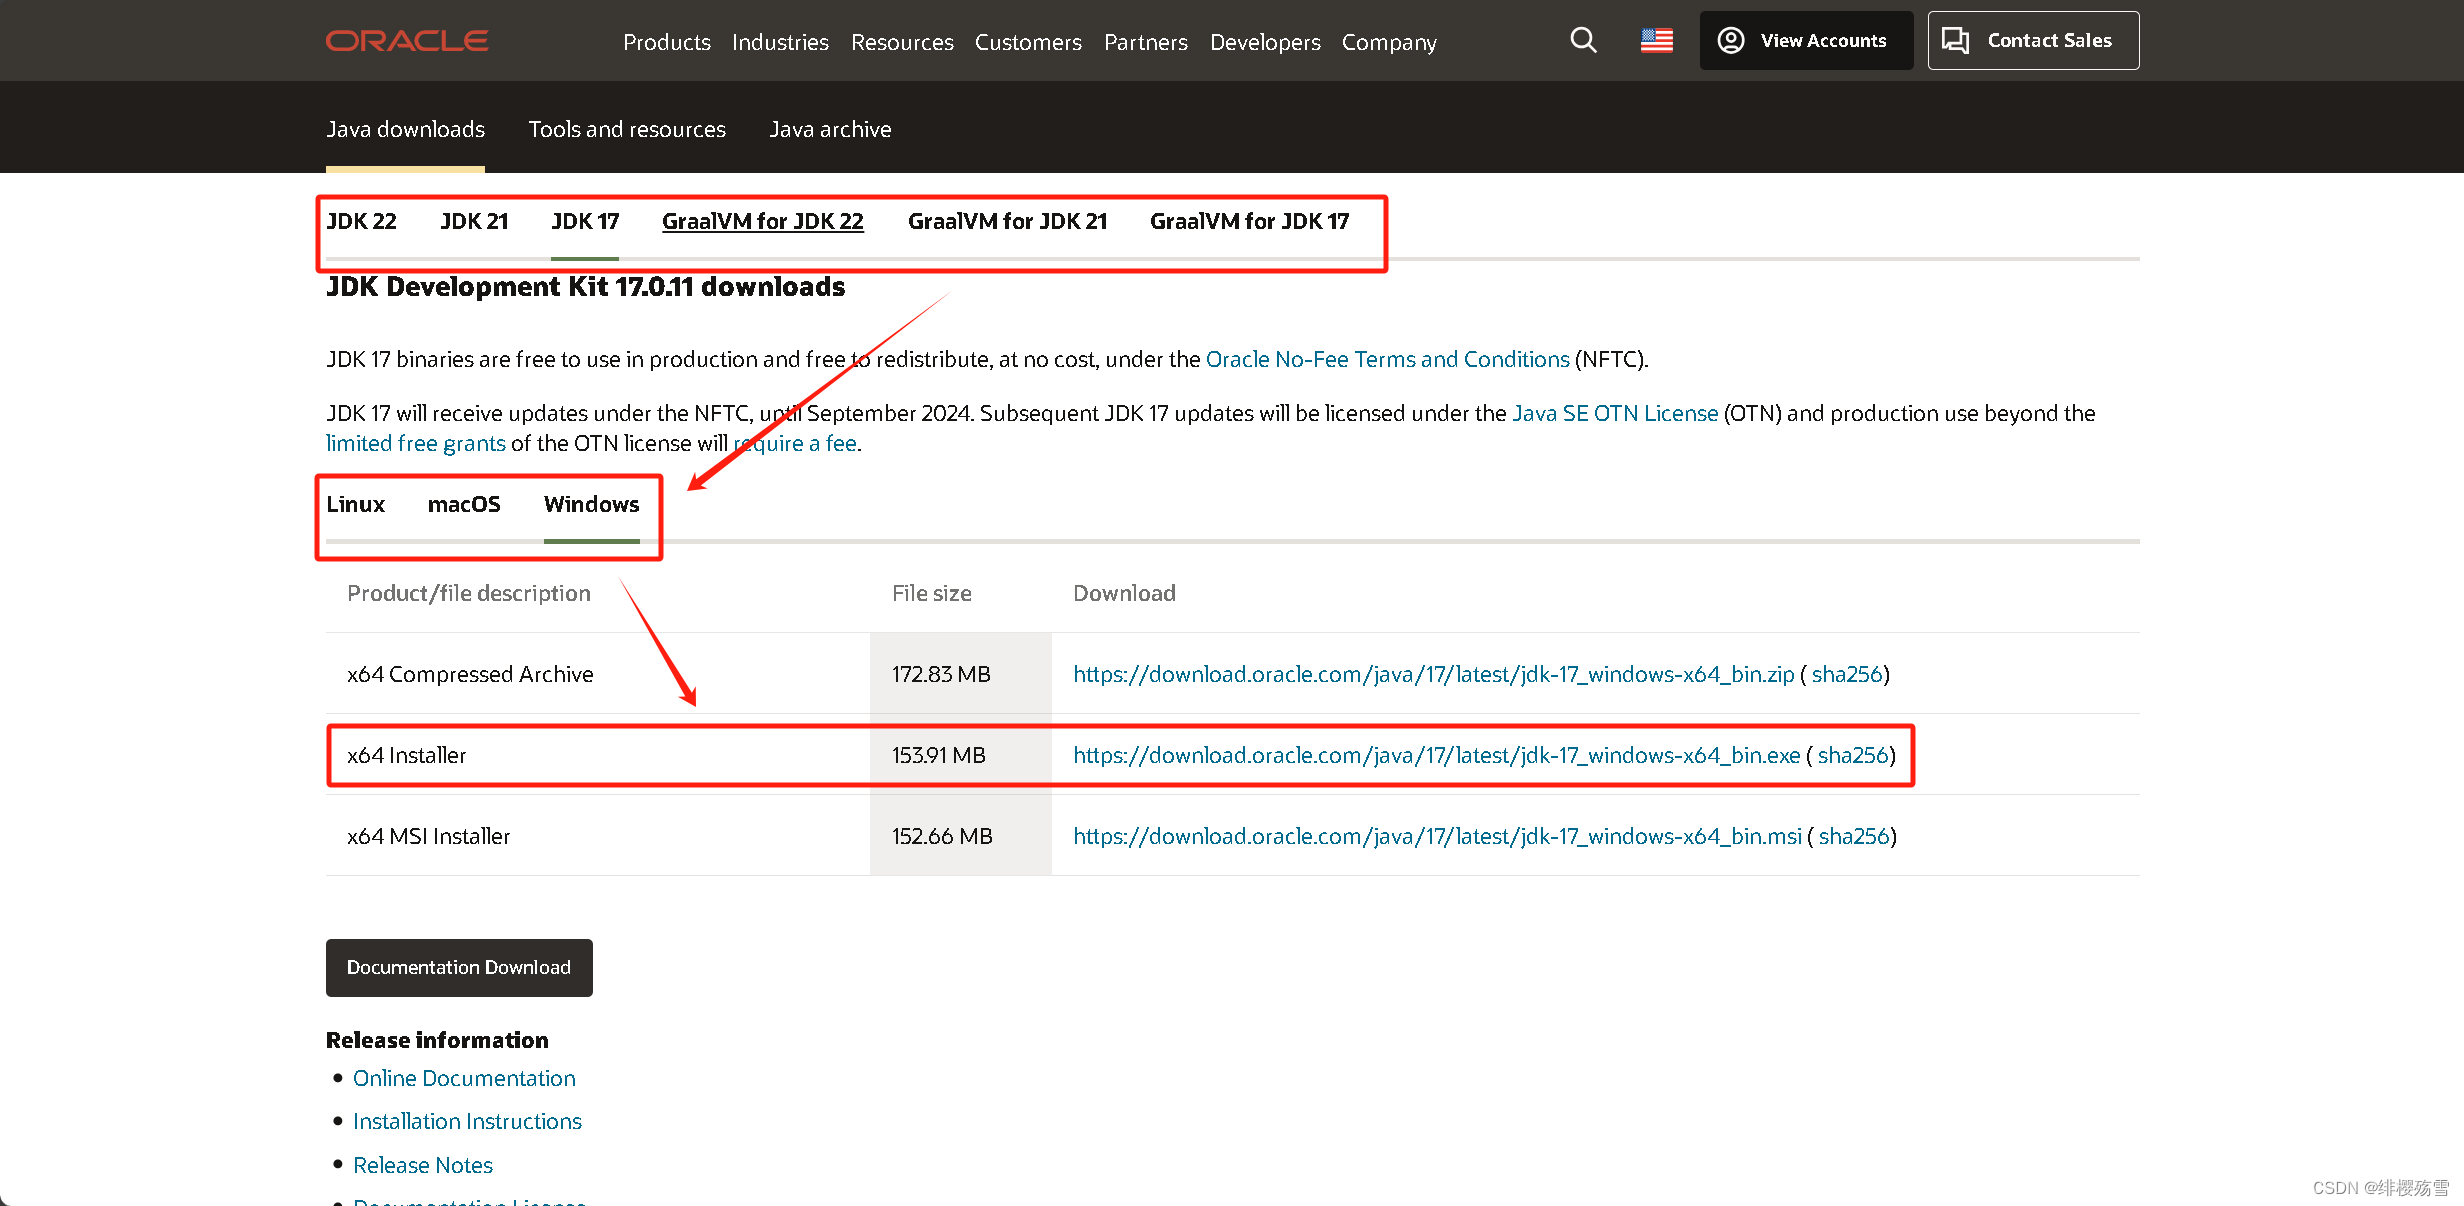
Task: Click the Oracle logo
Action: (x=407, y=41)
